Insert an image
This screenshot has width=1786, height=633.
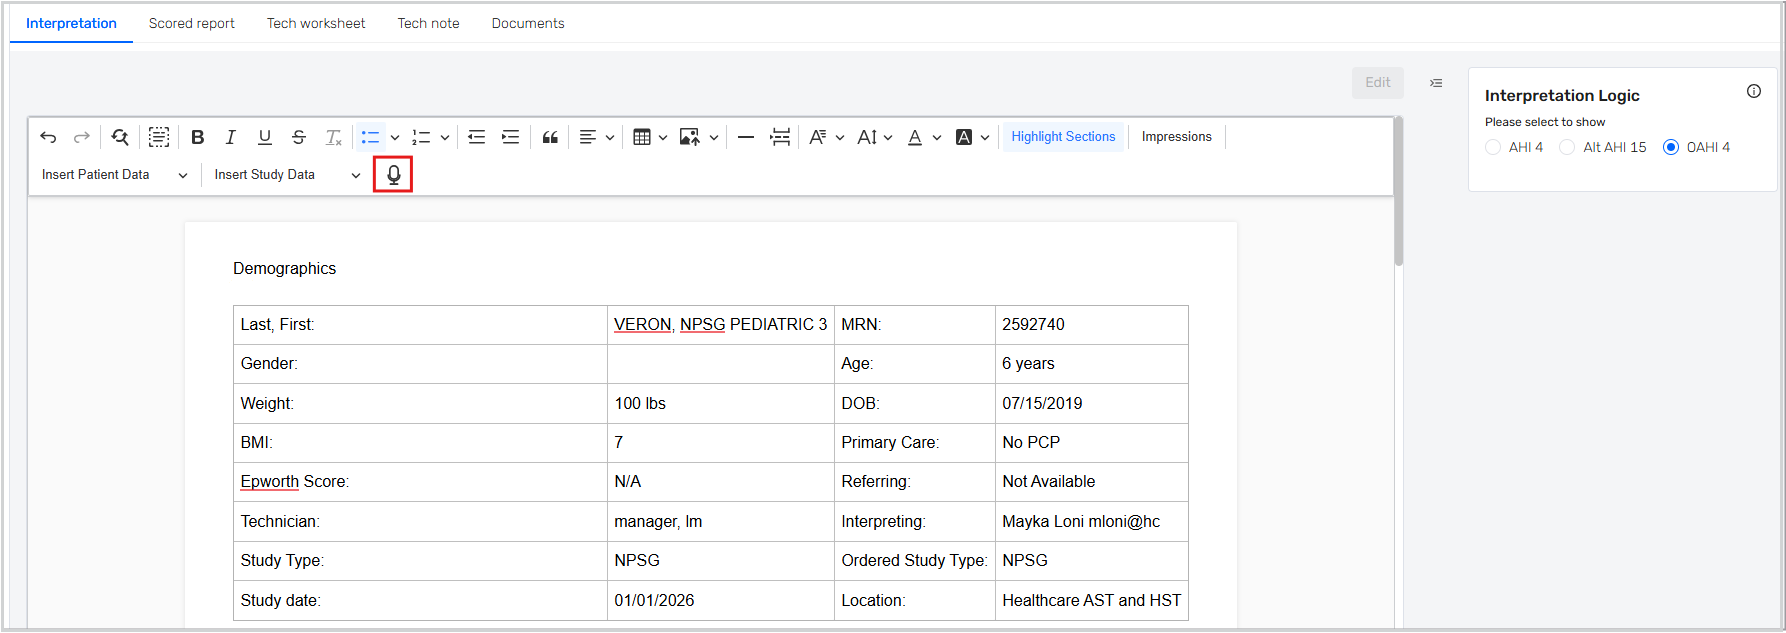point(690,137)
